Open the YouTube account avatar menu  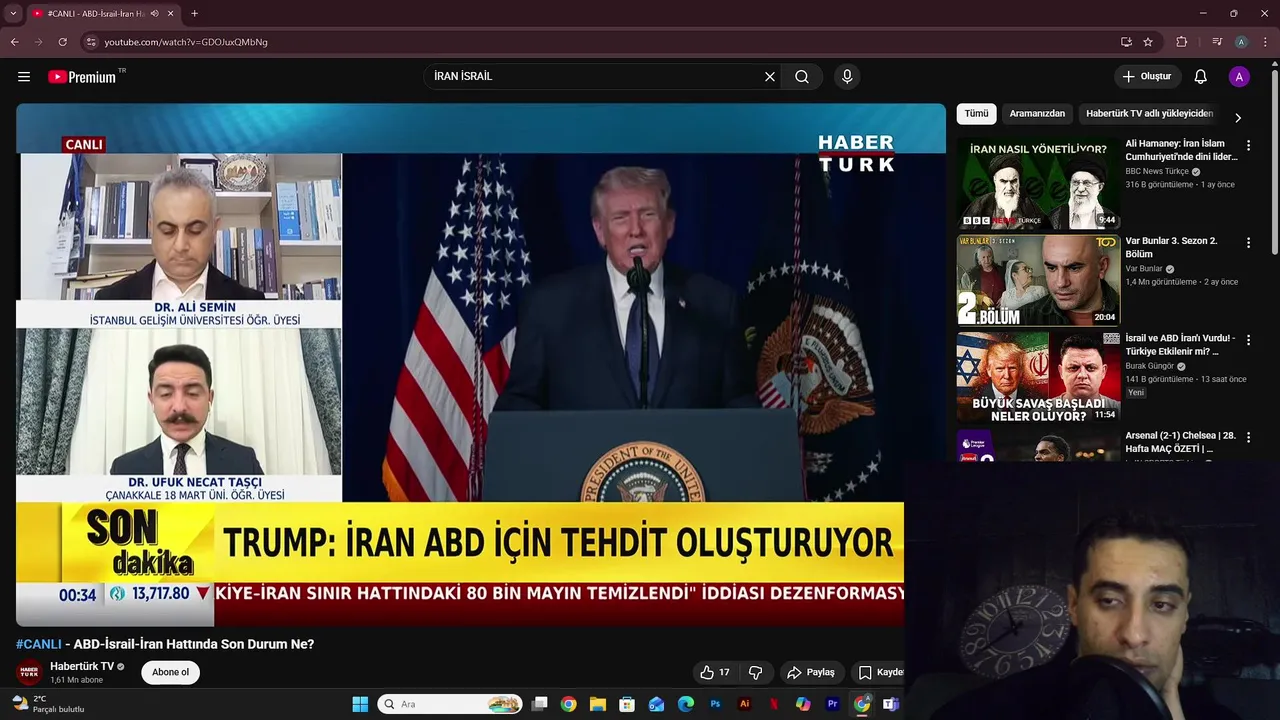click(1239, 77)
